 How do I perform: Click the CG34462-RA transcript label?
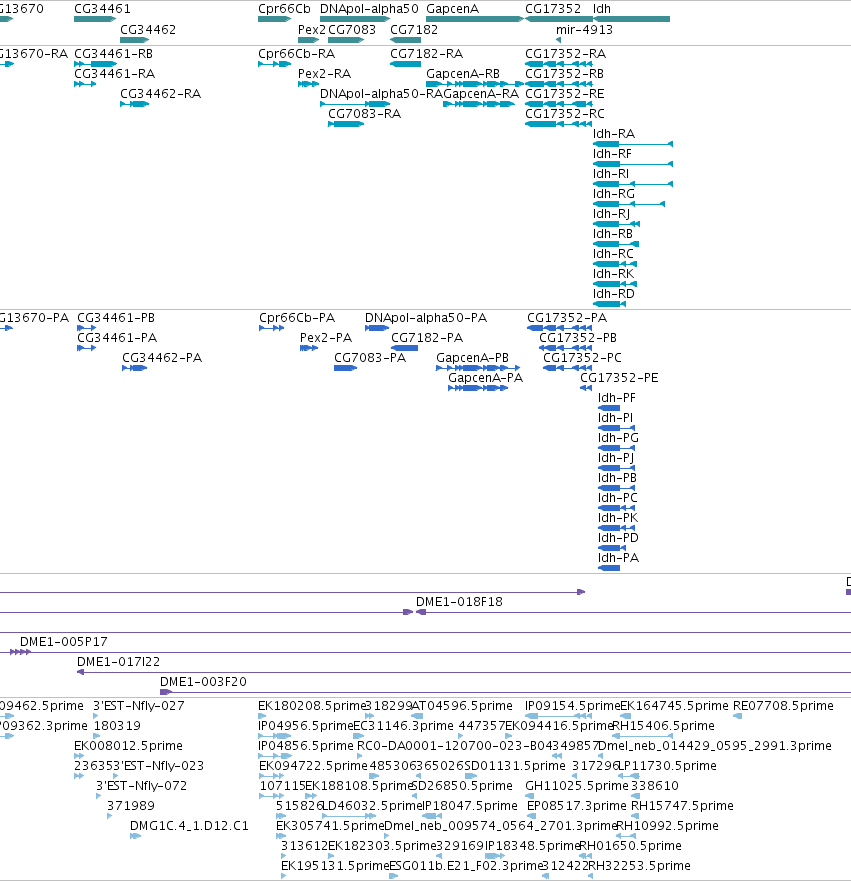pos(161,93)
